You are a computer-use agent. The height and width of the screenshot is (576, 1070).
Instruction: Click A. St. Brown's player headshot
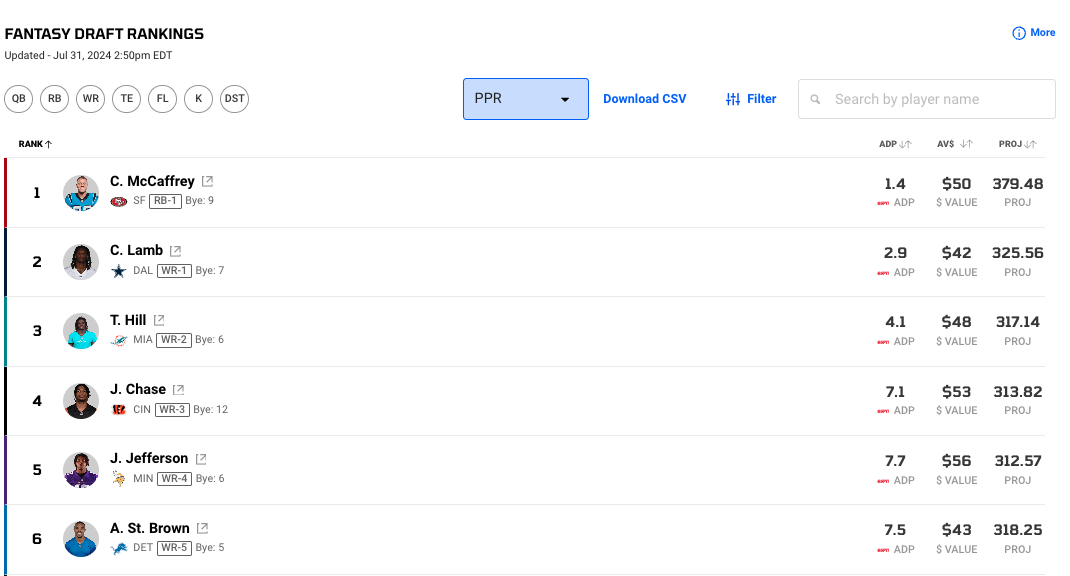point(81,539)
